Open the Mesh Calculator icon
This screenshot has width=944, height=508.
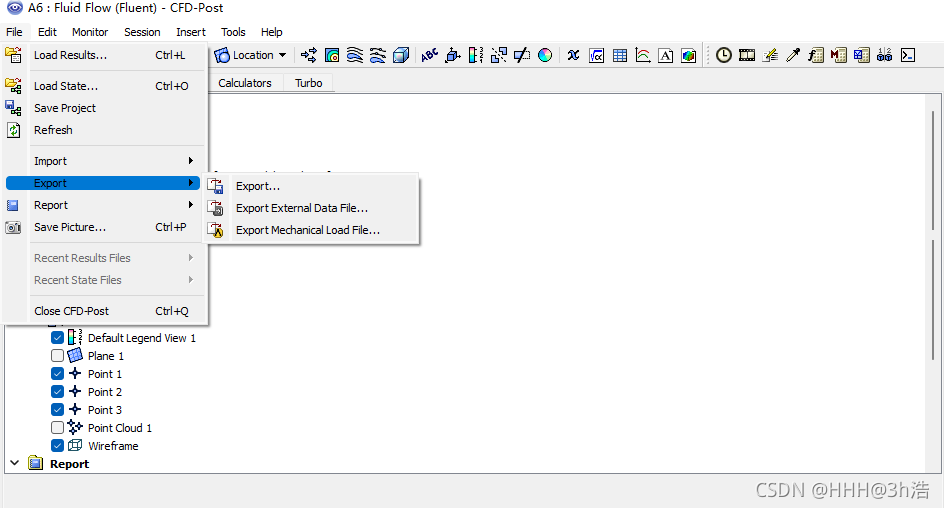point(862,55)
